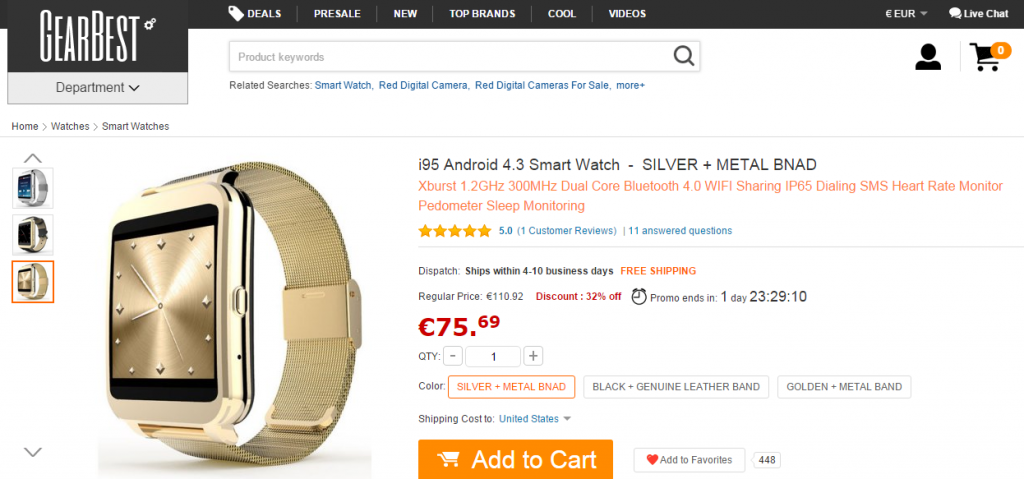Go to TOP BRANDS menu item
Viewport: 1024px width, 479px height.
pos(482,14)
